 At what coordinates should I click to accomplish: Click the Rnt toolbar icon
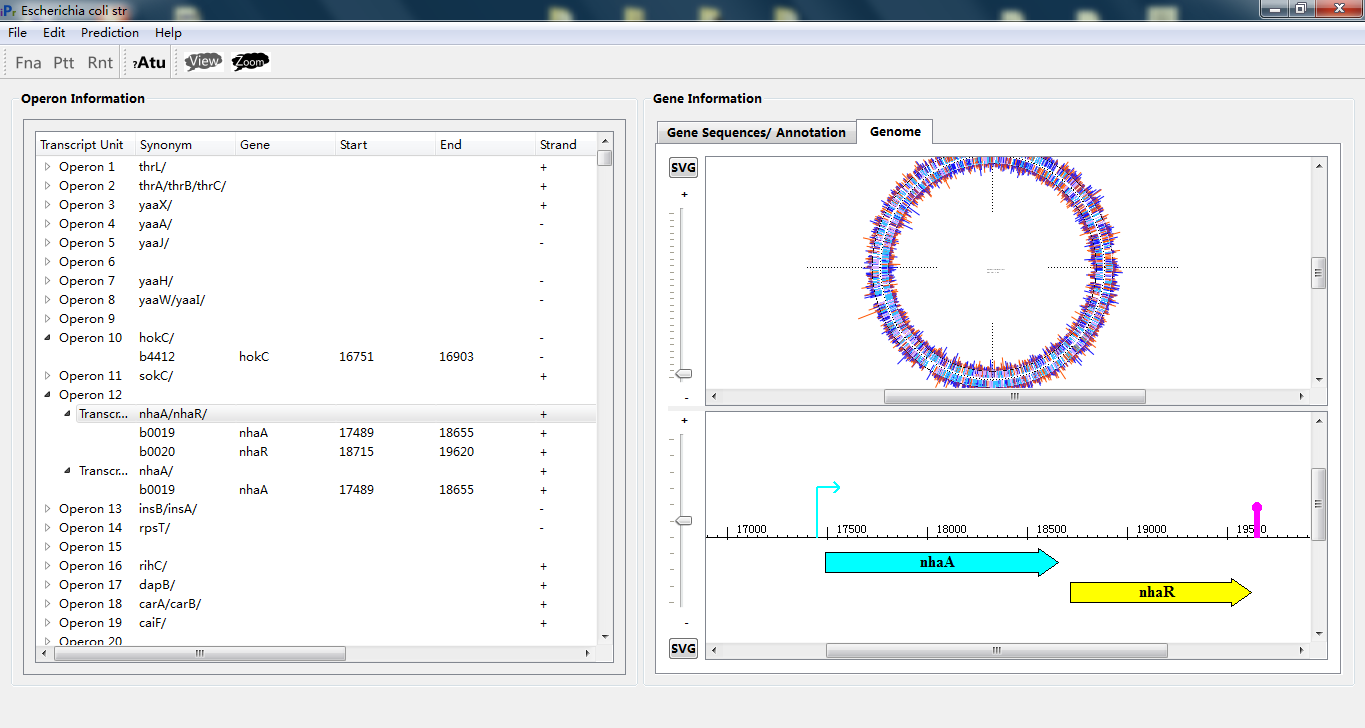[x=100, y=63]
